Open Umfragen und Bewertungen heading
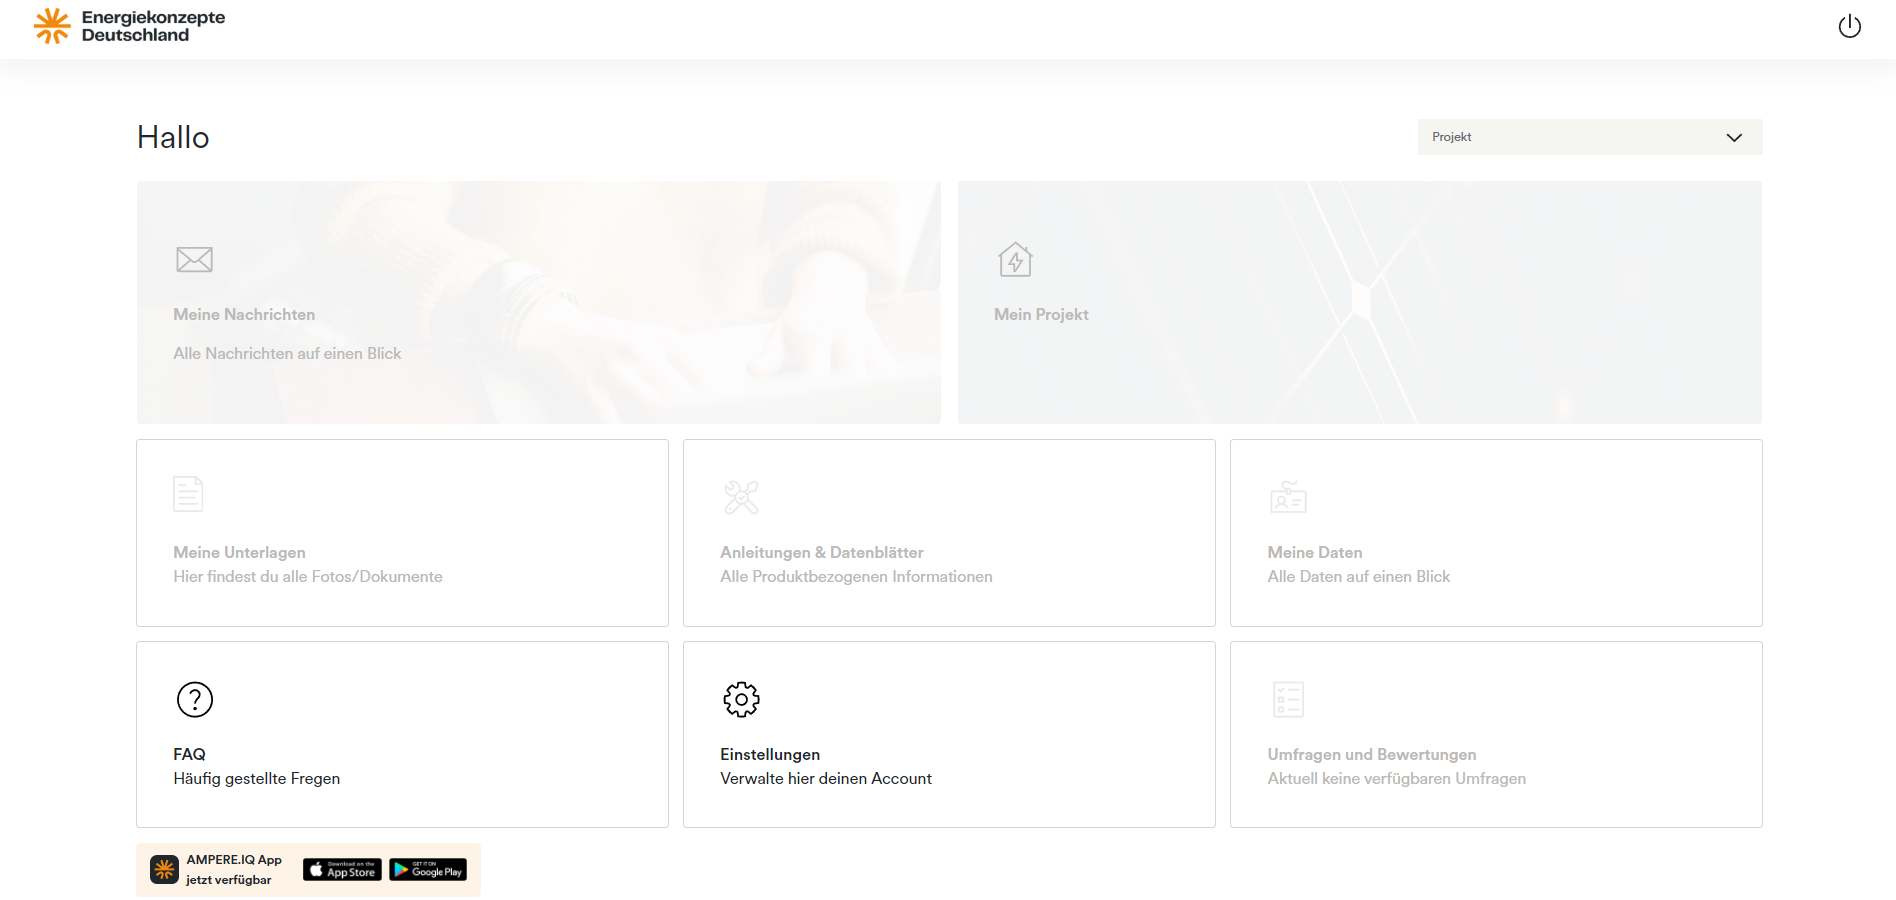This screenshot has width=1896, height=900. (x=1371, y=755)
